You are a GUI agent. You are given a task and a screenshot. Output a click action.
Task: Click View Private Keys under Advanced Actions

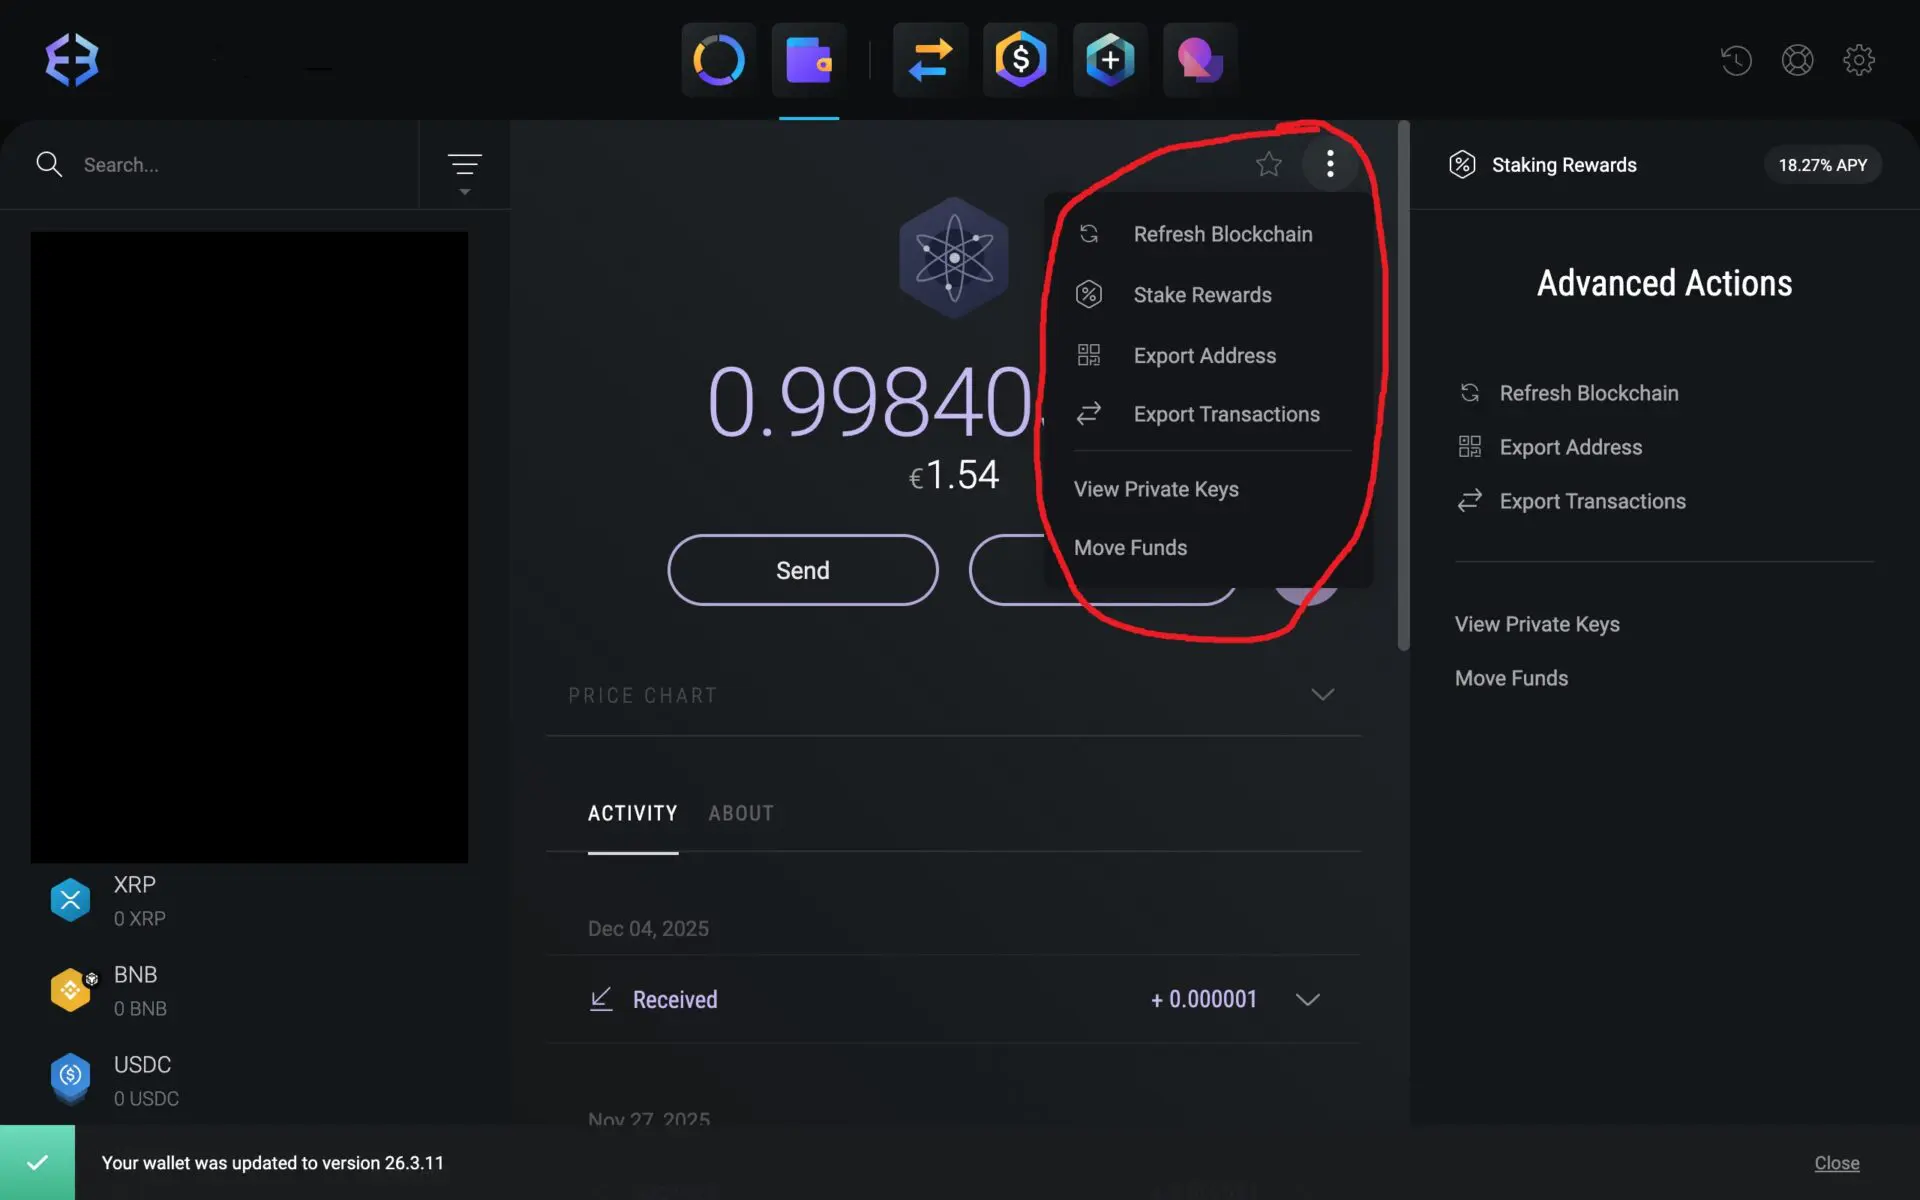click(x=1537, y=624)
